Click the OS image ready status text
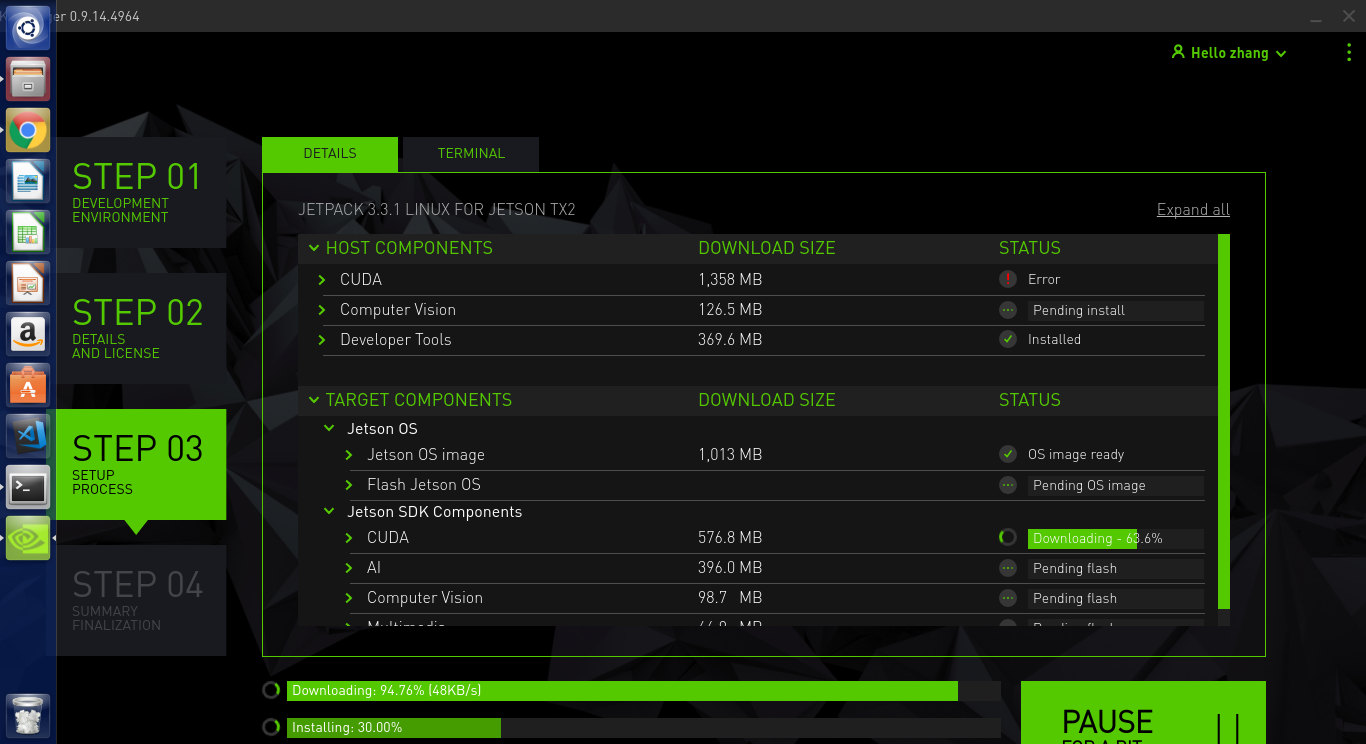Viewport: 1366px width, 744px height. tap(1076, 455)
